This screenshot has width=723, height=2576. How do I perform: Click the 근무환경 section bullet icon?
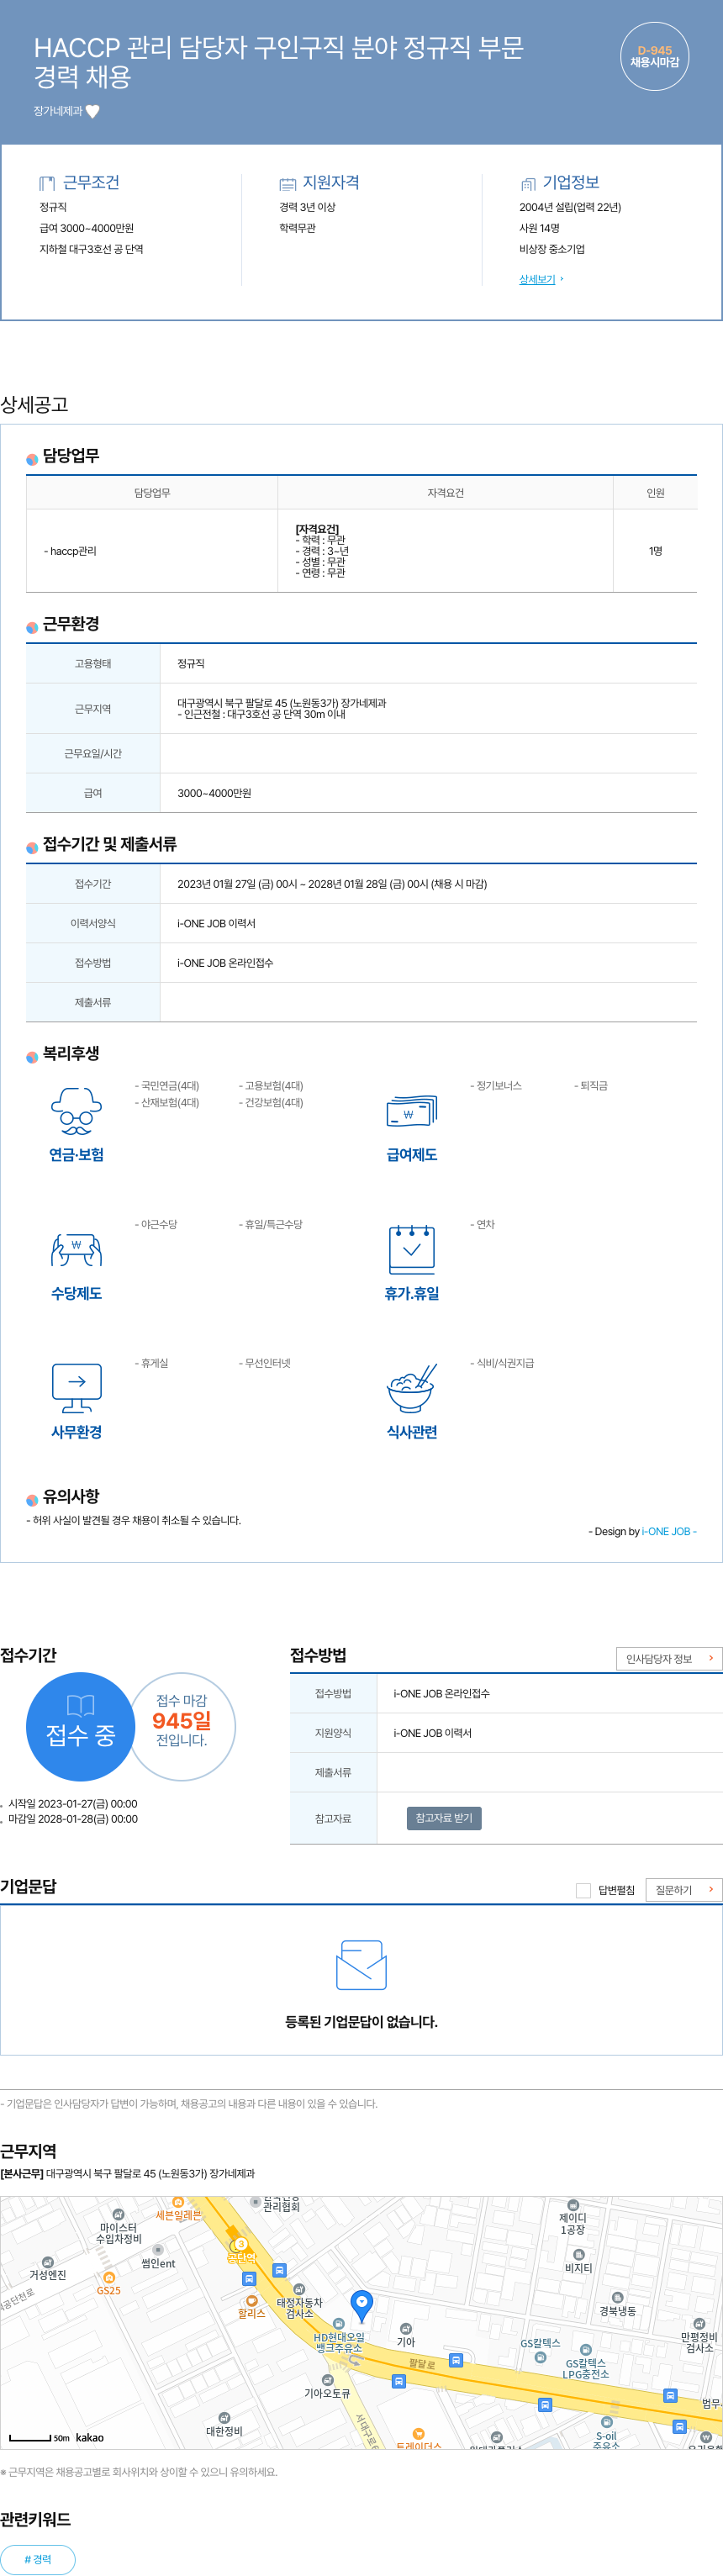pyautogui.click(x=32, y=627)
